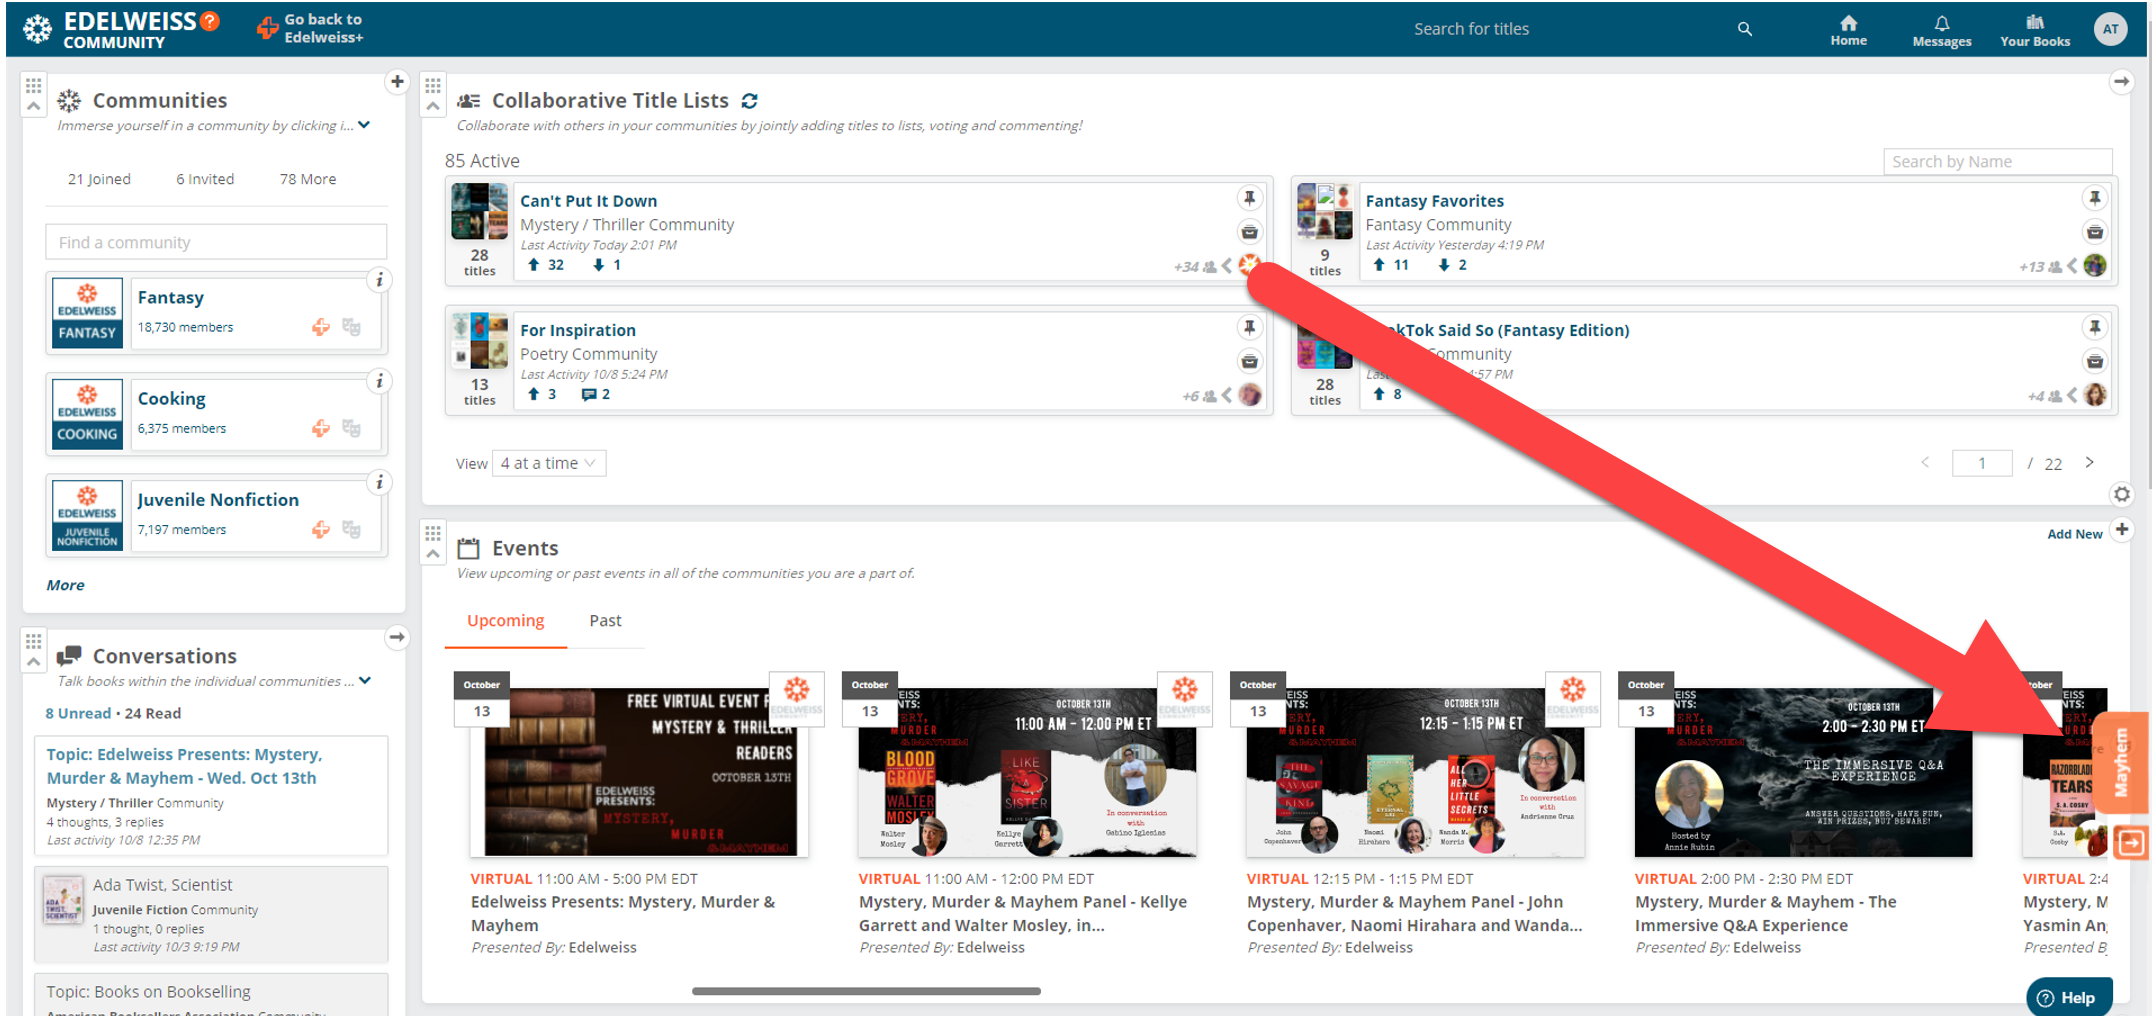2152x1016 pixels.
Task: Open comments on For Inspiration list
Action: point(596,394)
